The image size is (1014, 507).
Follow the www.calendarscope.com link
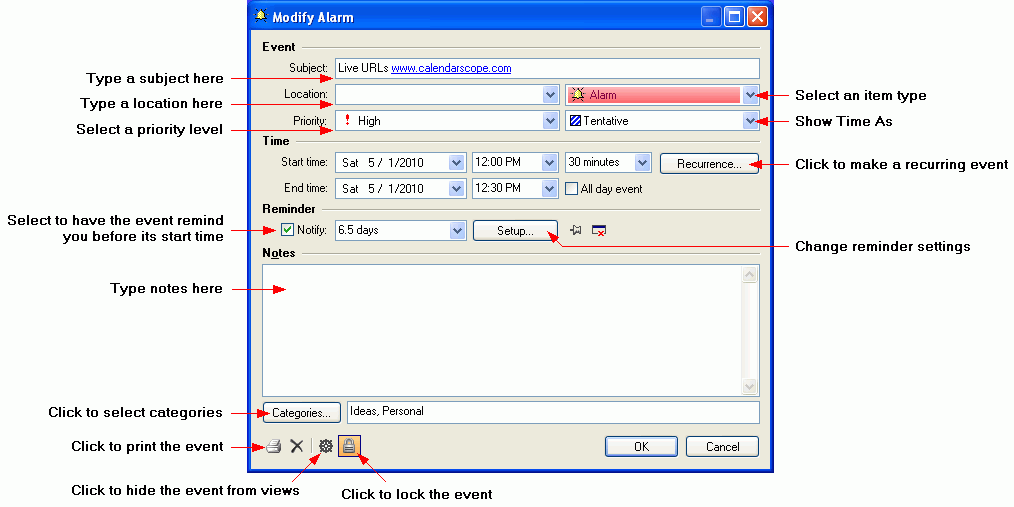coord(451,68)
